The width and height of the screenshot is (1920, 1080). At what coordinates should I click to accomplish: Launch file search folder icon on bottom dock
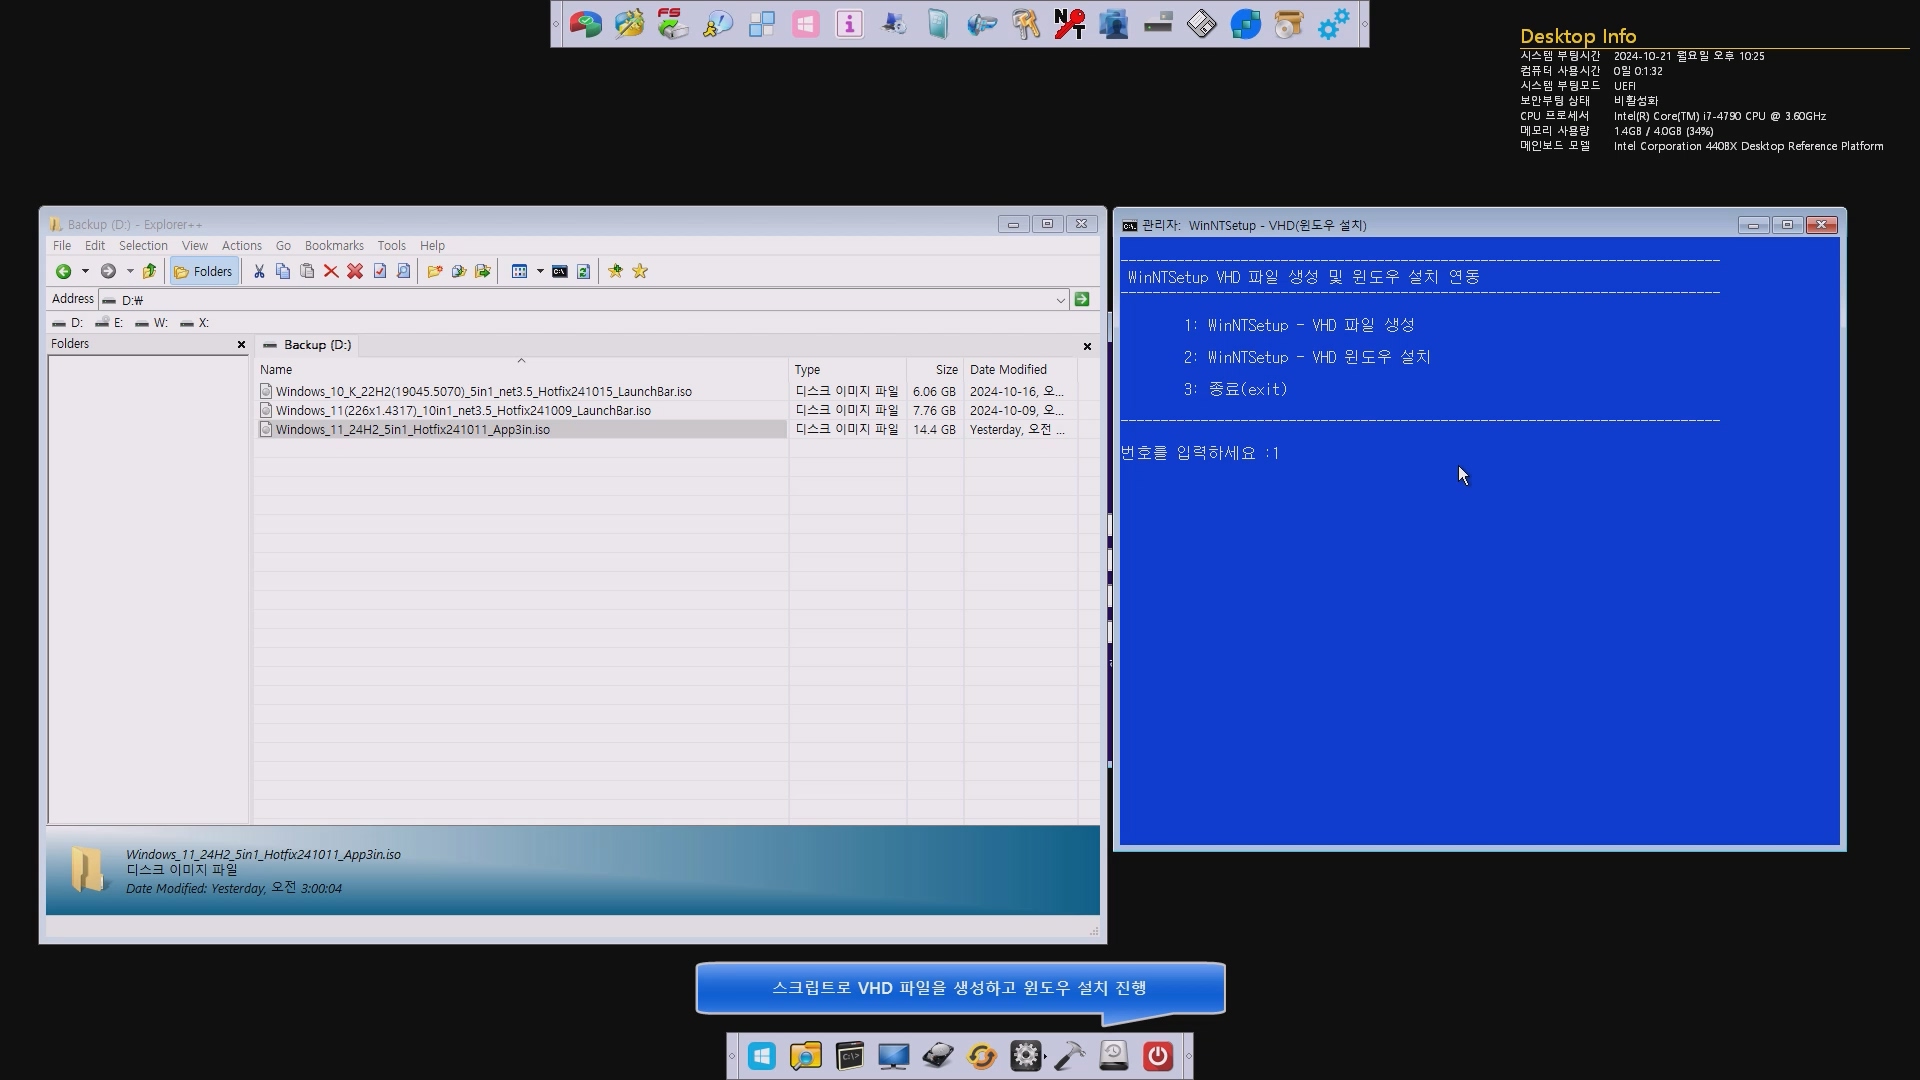pos(806,1056)
